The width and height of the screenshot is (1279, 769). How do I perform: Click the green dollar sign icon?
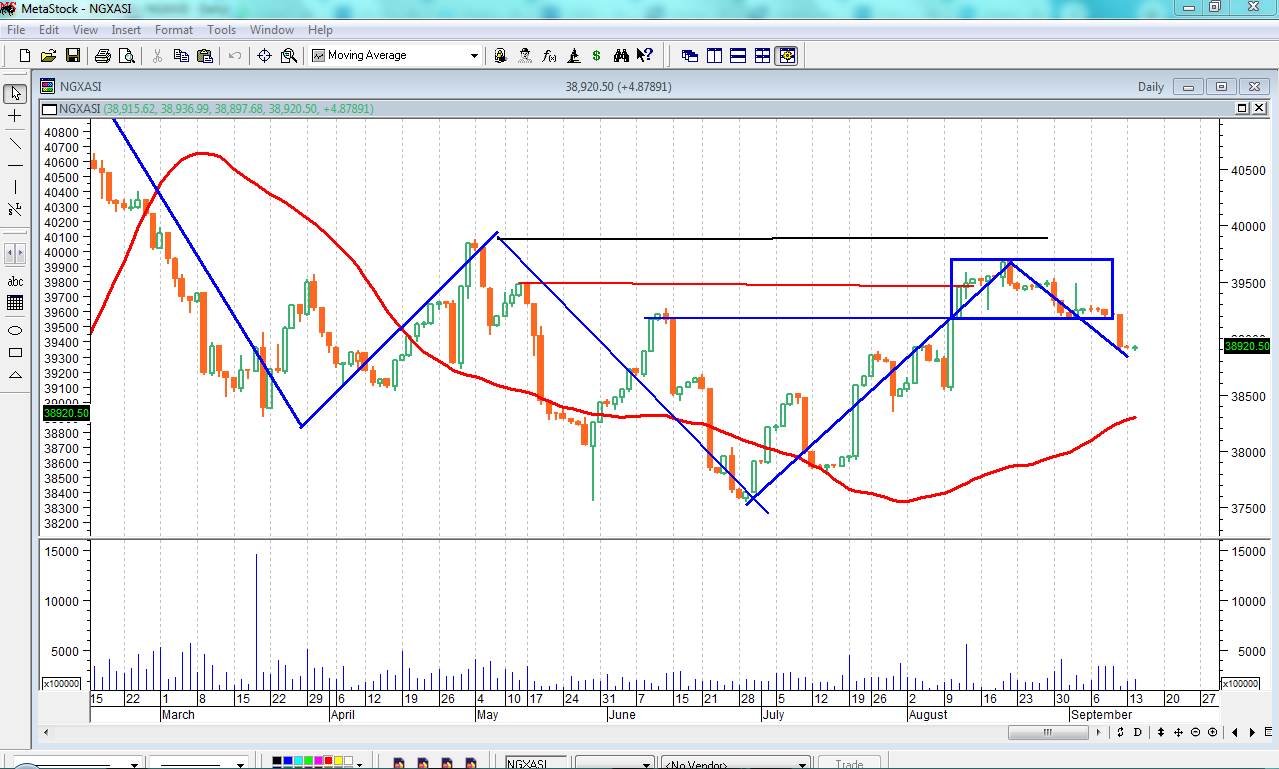[596, 56]
